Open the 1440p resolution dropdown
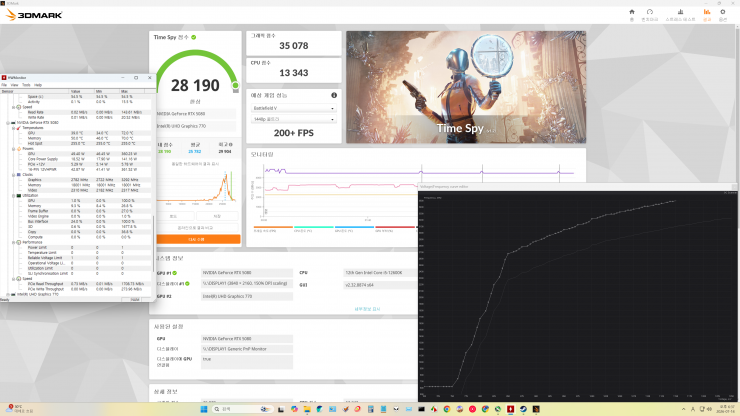 point(293,119)
